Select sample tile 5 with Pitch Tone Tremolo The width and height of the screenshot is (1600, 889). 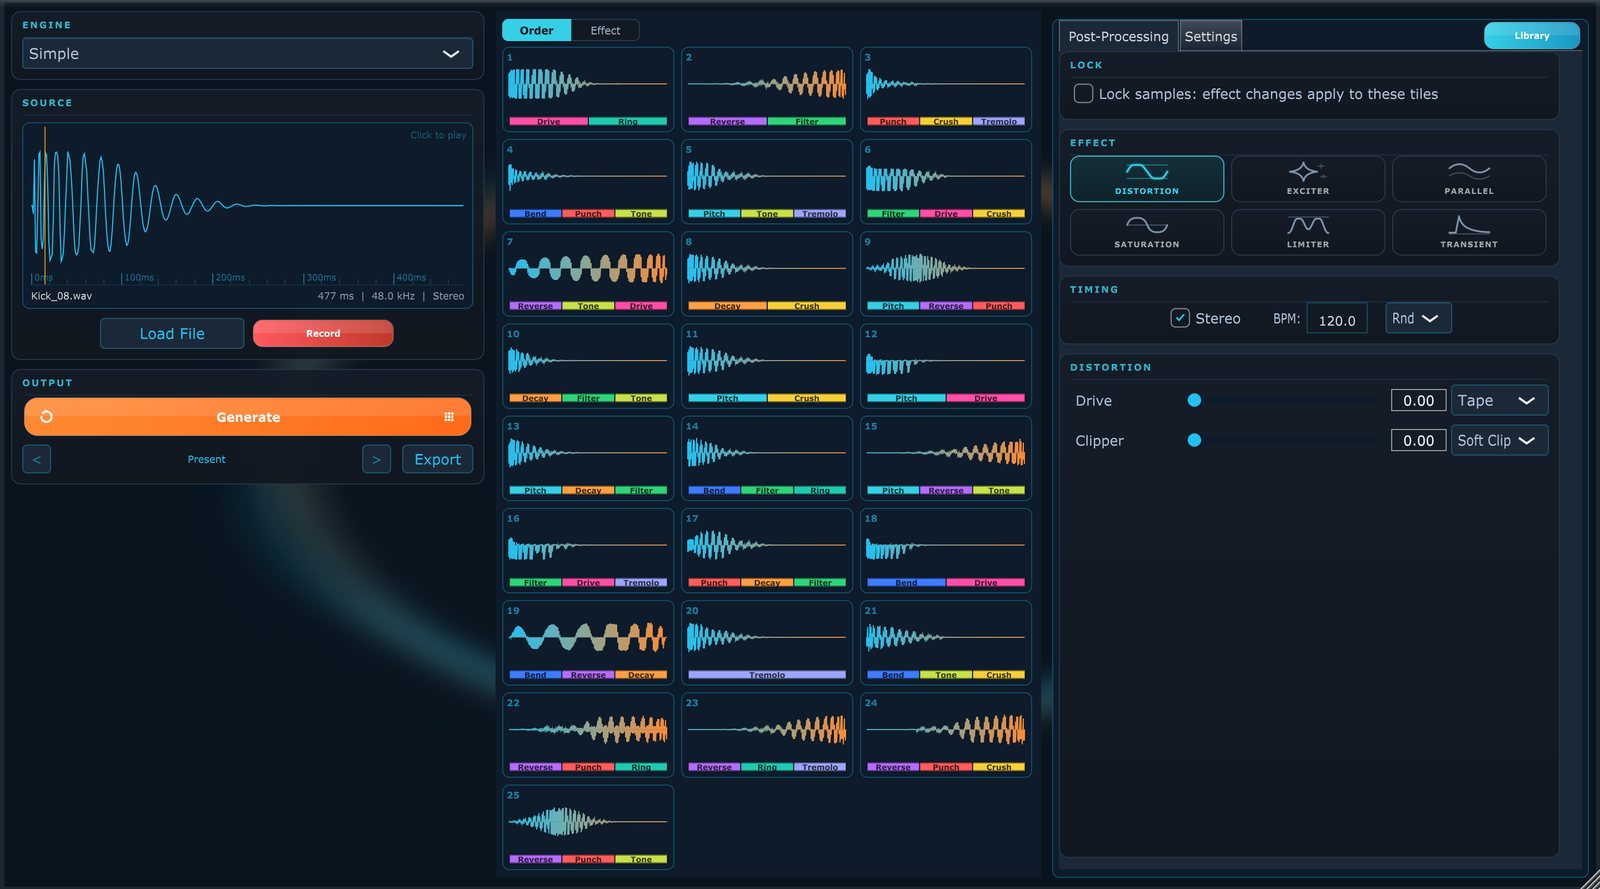[767, 181]
